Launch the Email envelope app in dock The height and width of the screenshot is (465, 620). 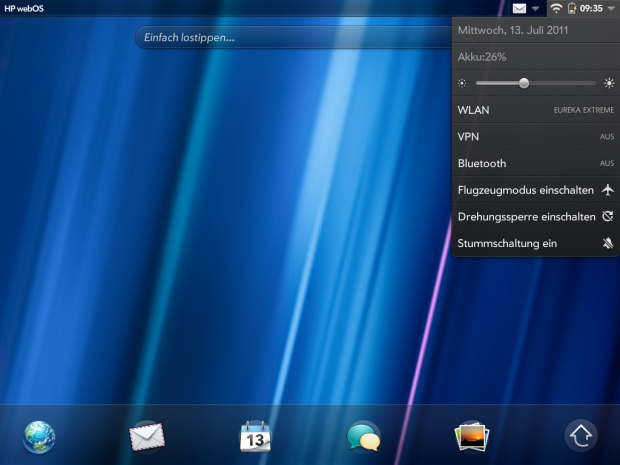click(147, 437)
